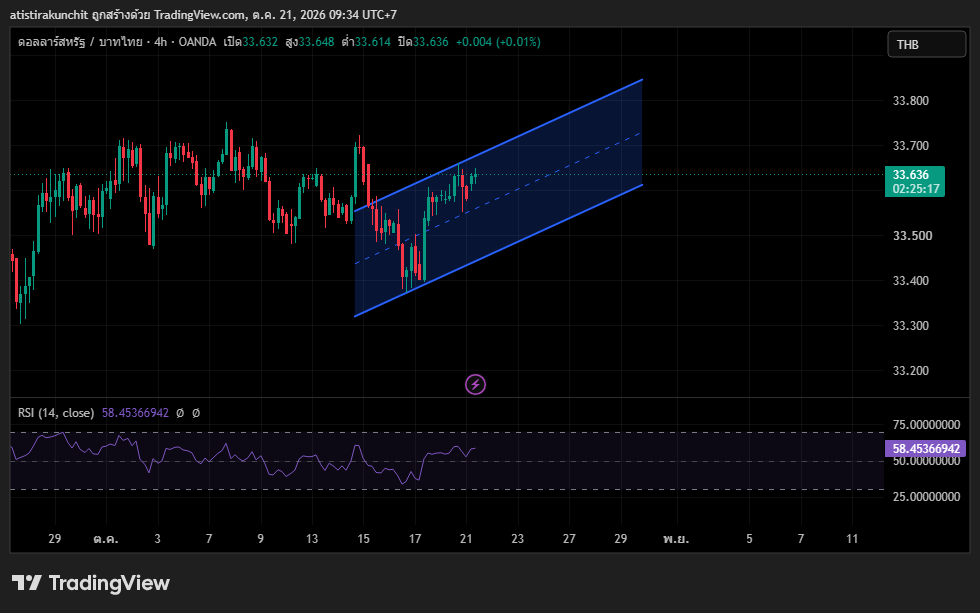Image resolution: width=980 pixels, height=613 pixels.
Task: Click the RSI (14, close) indicator label
Action: tap(56, 413)
